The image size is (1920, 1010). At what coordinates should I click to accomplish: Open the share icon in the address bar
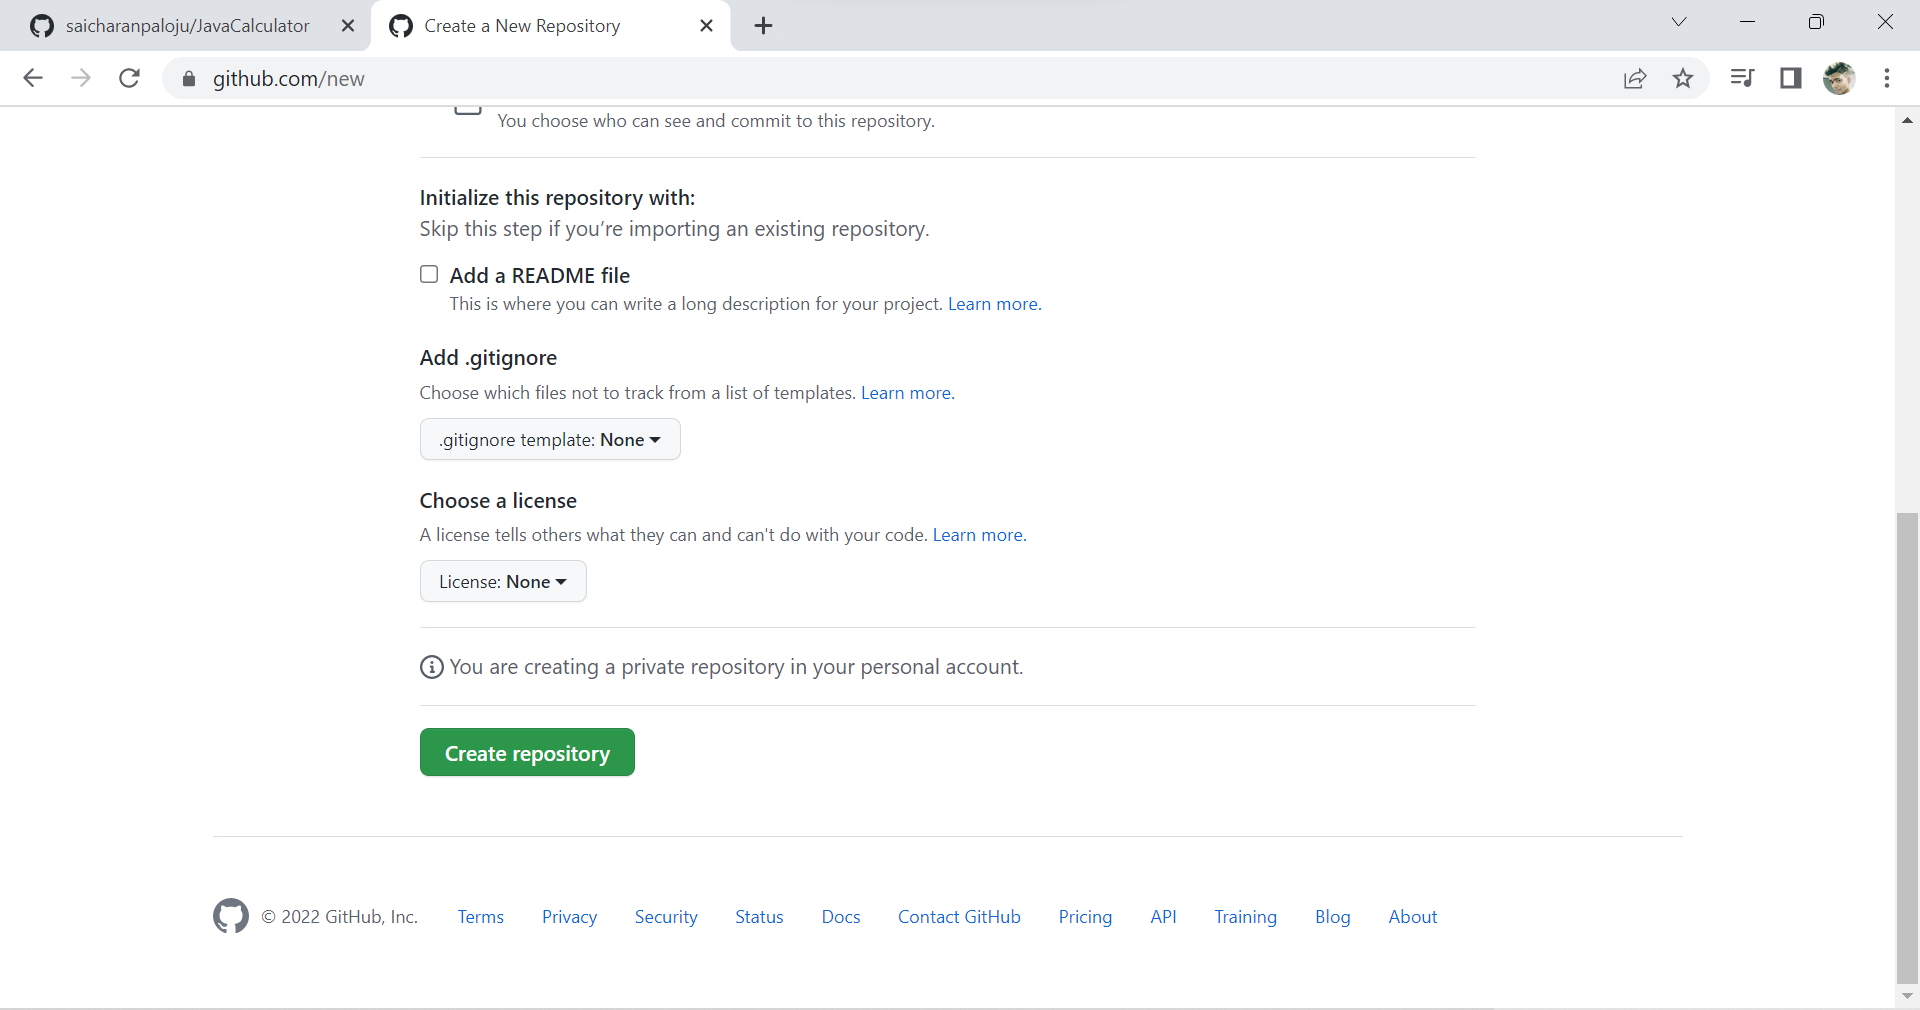[1635, 79]
